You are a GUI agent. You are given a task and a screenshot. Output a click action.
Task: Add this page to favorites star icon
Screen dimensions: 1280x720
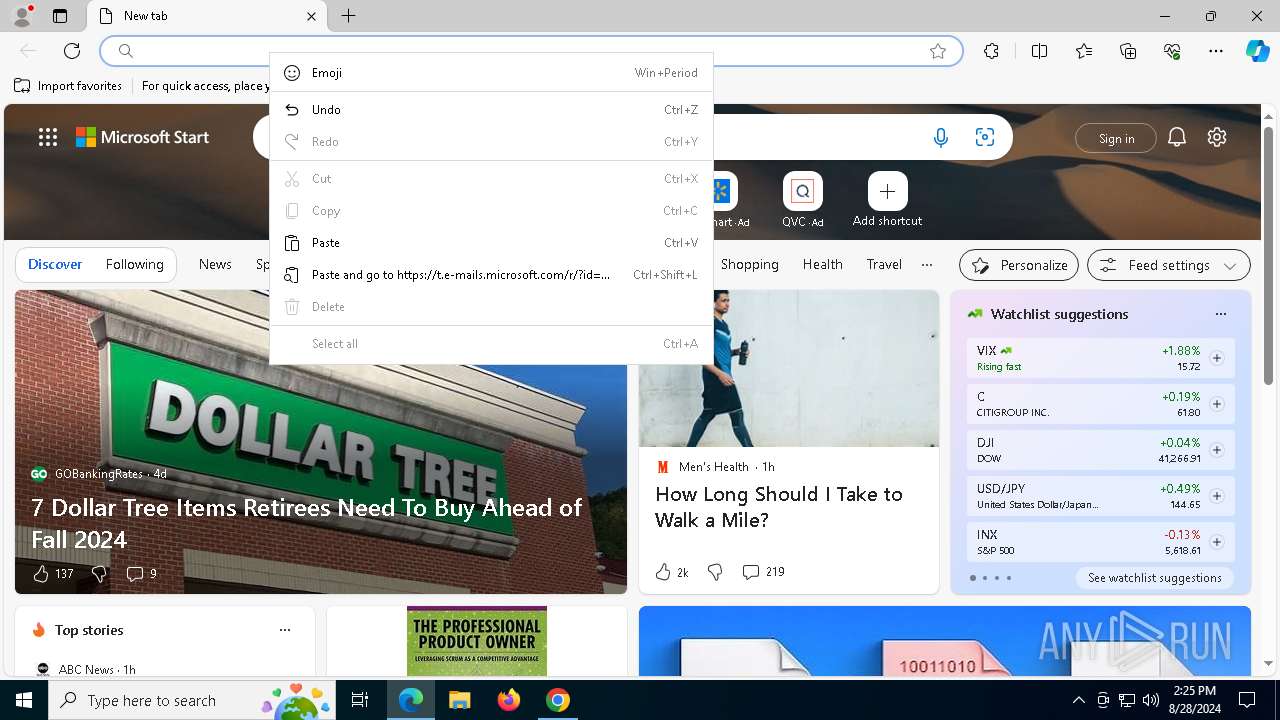coord(938,51)
